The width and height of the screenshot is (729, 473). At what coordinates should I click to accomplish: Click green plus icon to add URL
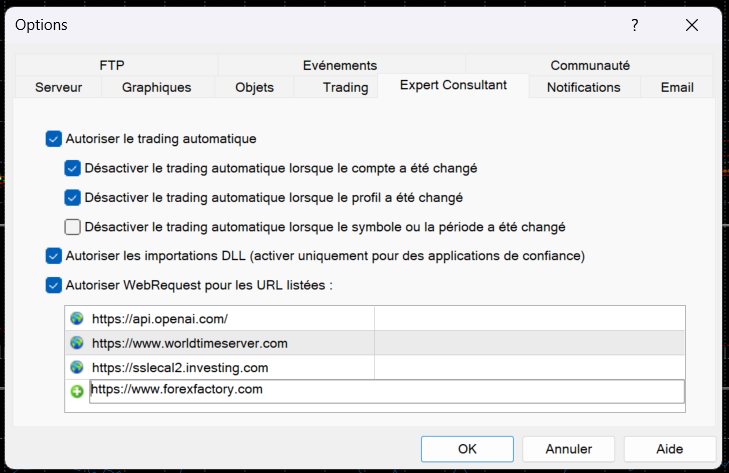pos(77,392)
